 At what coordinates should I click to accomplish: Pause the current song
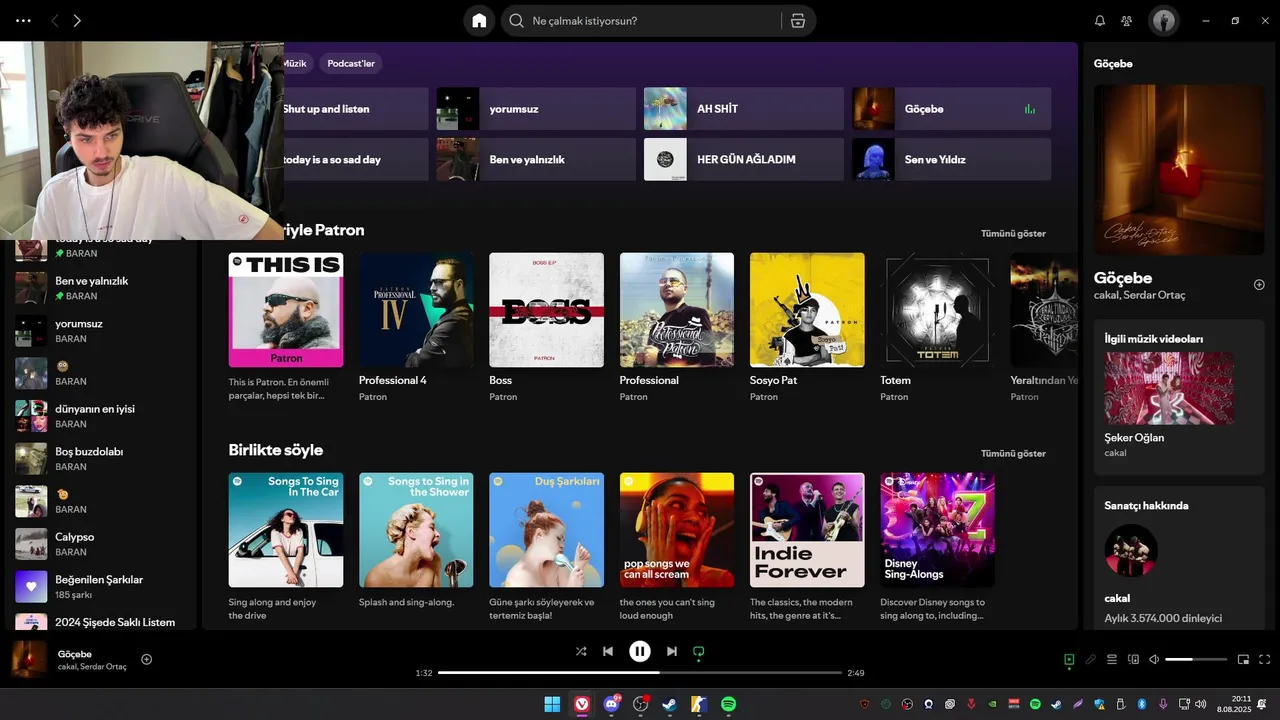click(x=640, y=651)
